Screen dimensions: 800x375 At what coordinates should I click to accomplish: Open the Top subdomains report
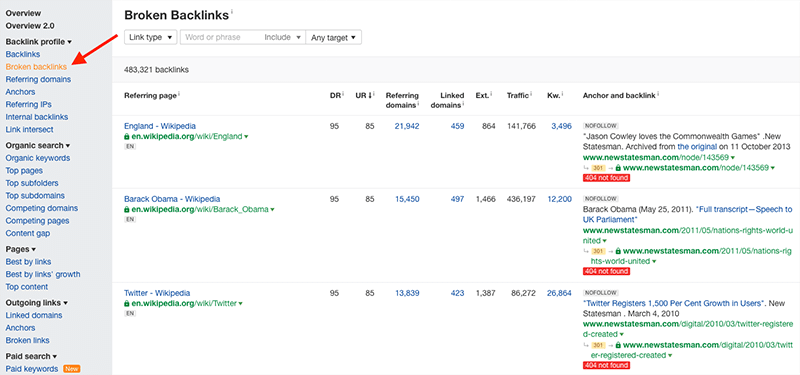click(35, 195)
